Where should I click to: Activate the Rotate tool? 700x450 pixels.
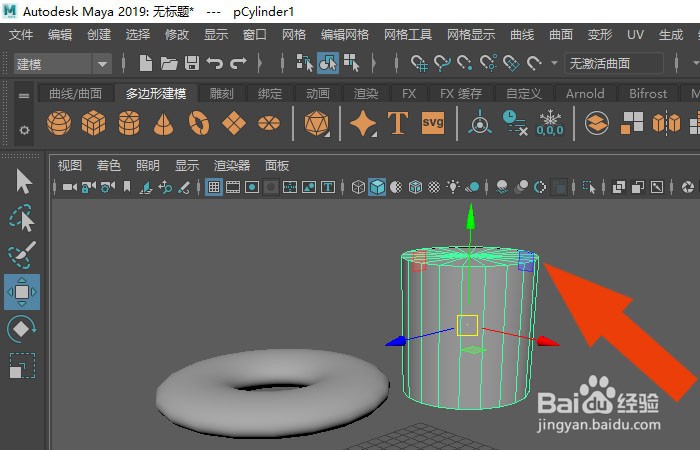[x=21, y=329]
